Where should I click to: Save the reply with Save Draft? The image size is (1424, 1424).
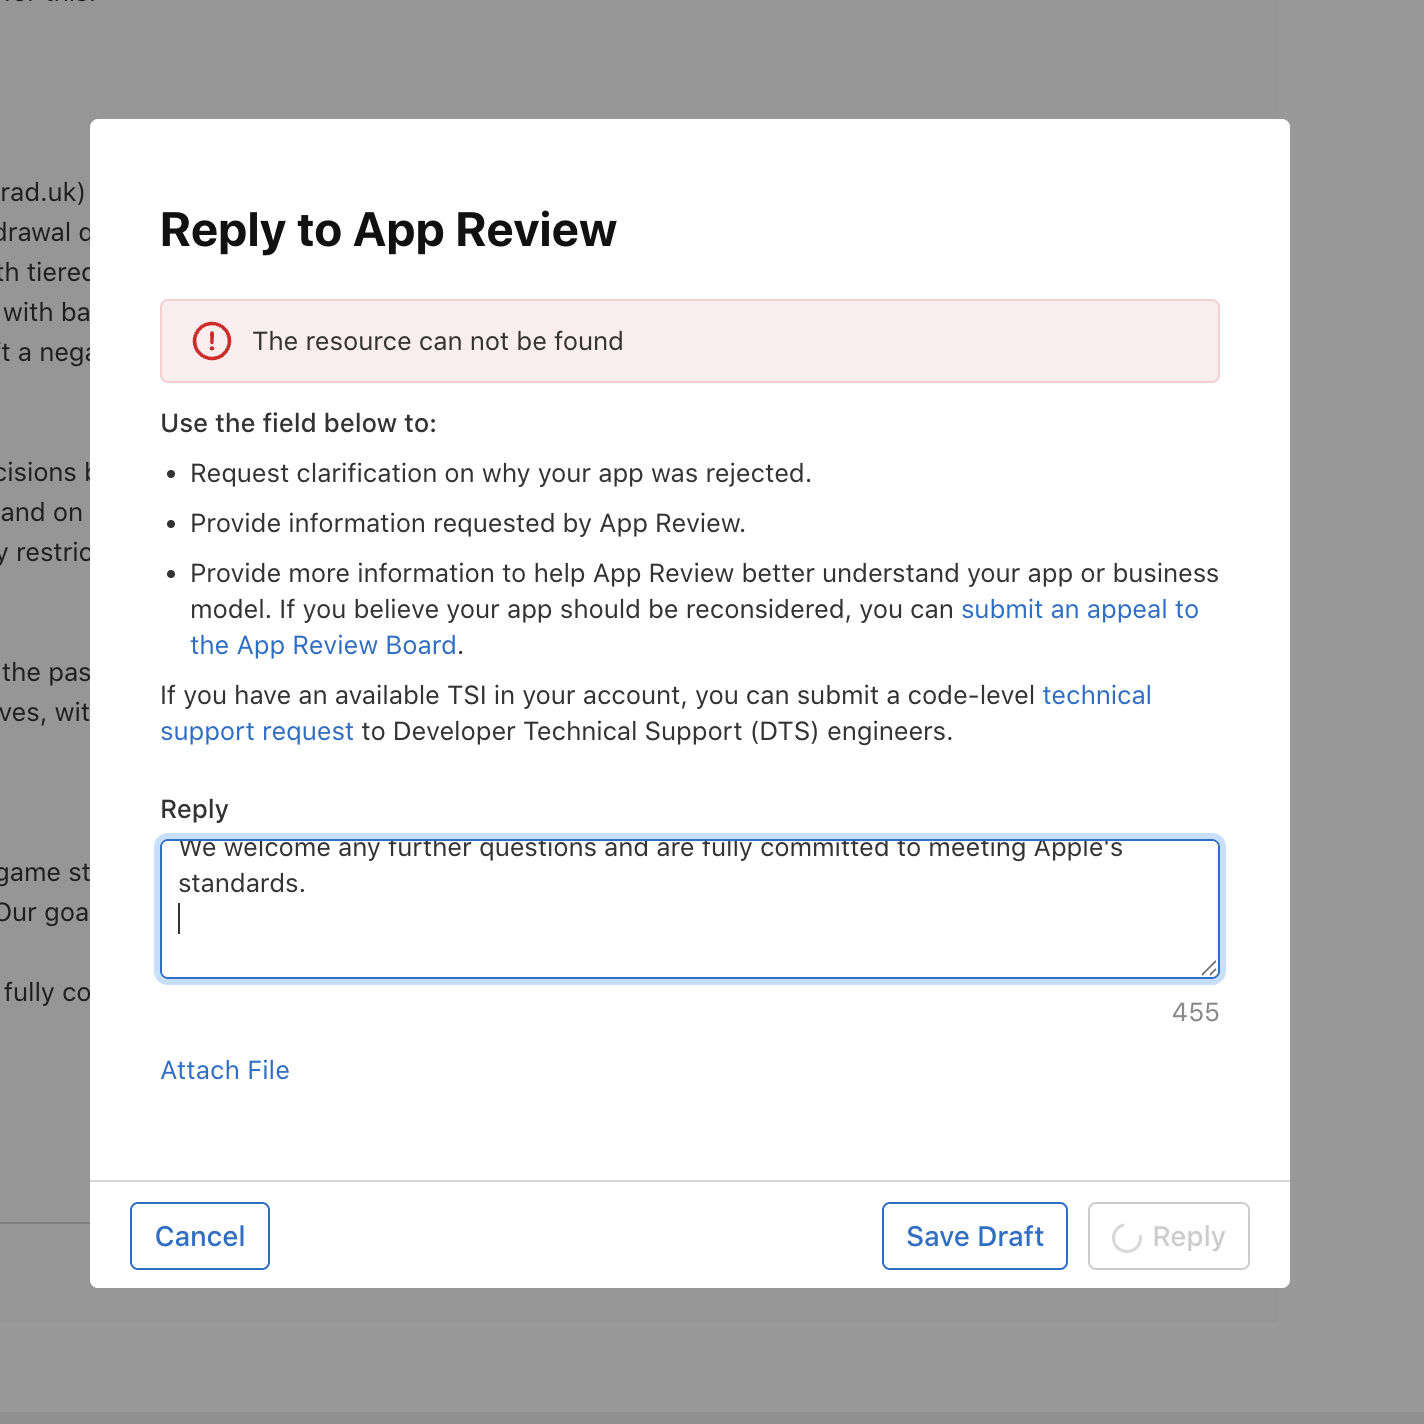[974, 1236]
